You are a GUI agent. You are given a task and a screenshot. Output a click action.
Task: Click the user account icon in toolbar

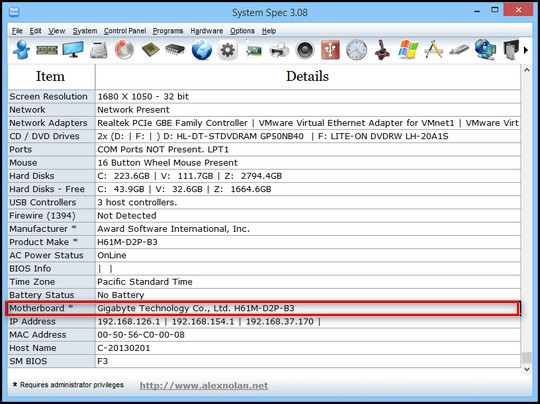pyautogui.click(x=21, y=50)
